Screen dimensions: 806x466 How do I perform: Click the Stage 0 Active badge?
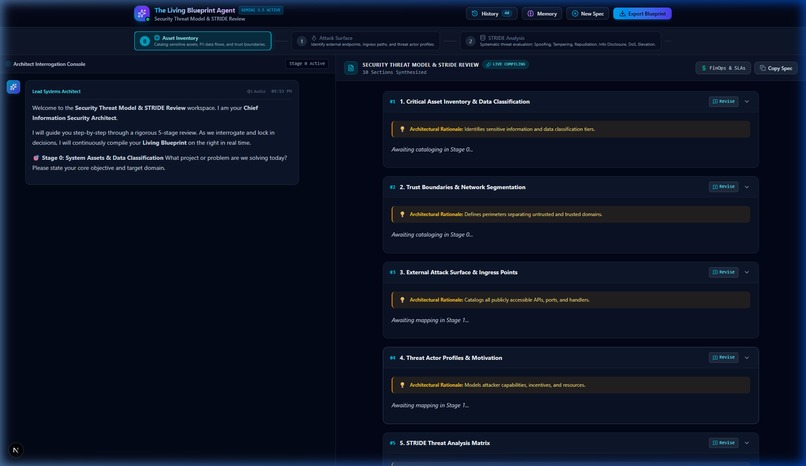point(307,64)
